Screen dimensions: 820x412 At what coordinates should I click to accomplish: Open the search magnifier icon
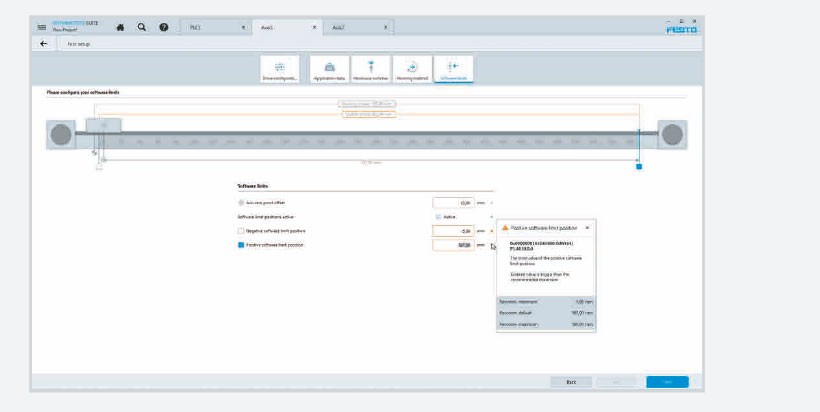pyautogui.click(x=142, y=27)
